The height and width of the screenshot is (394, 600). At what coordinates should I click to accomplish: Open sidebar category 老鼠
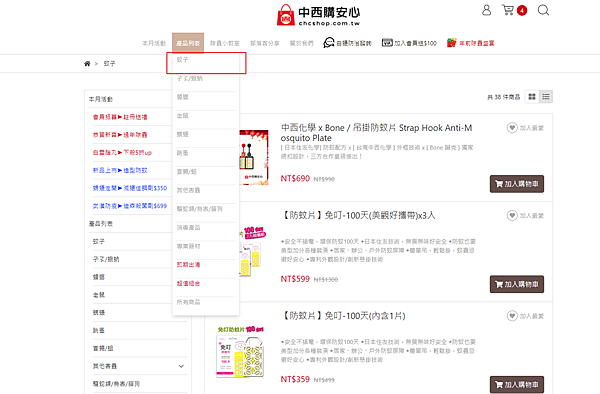pos(99,295)
